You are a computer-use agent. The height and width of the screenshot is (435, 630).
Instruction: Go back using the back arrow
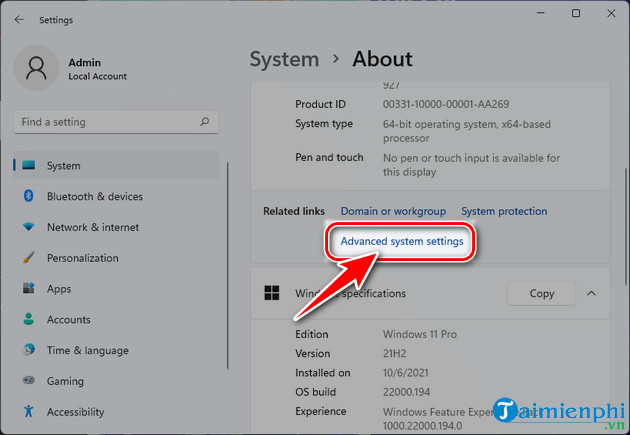(x=19, y=20)
